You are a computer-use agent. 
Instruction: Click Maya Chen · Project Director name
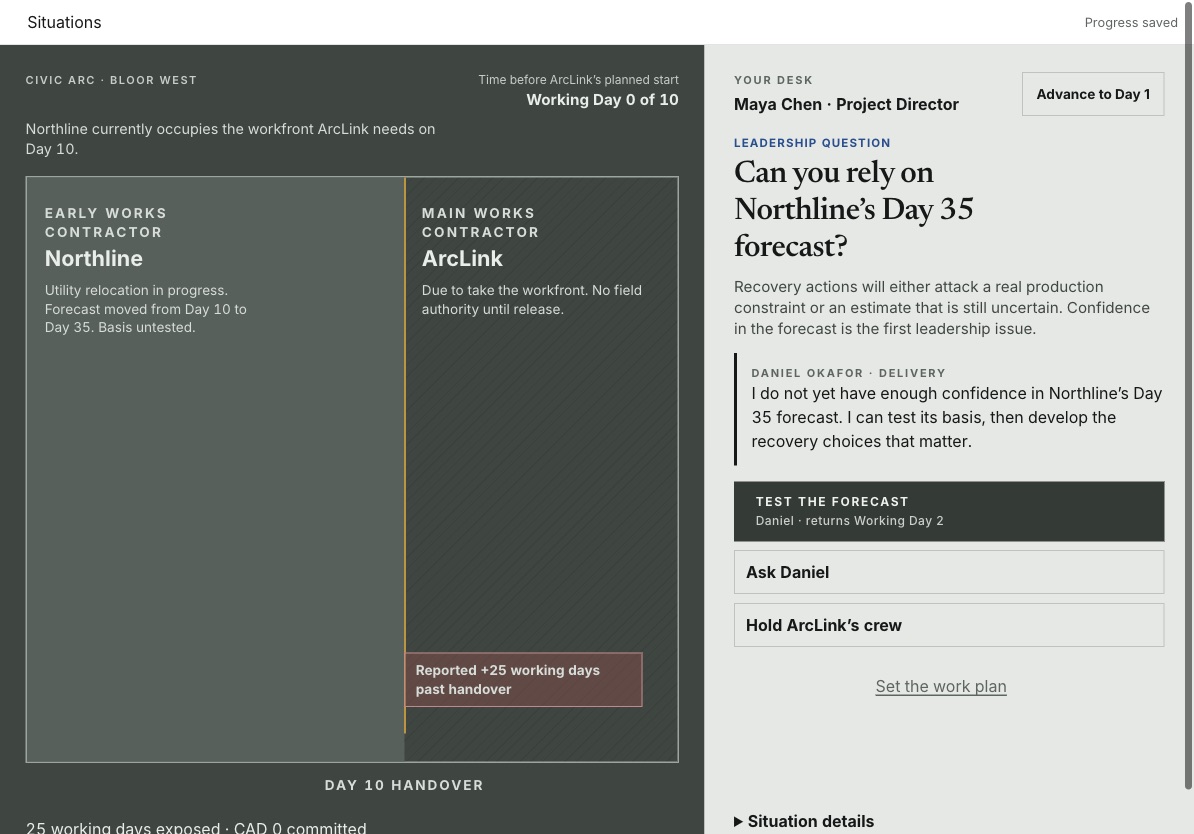tap(846, 104)
